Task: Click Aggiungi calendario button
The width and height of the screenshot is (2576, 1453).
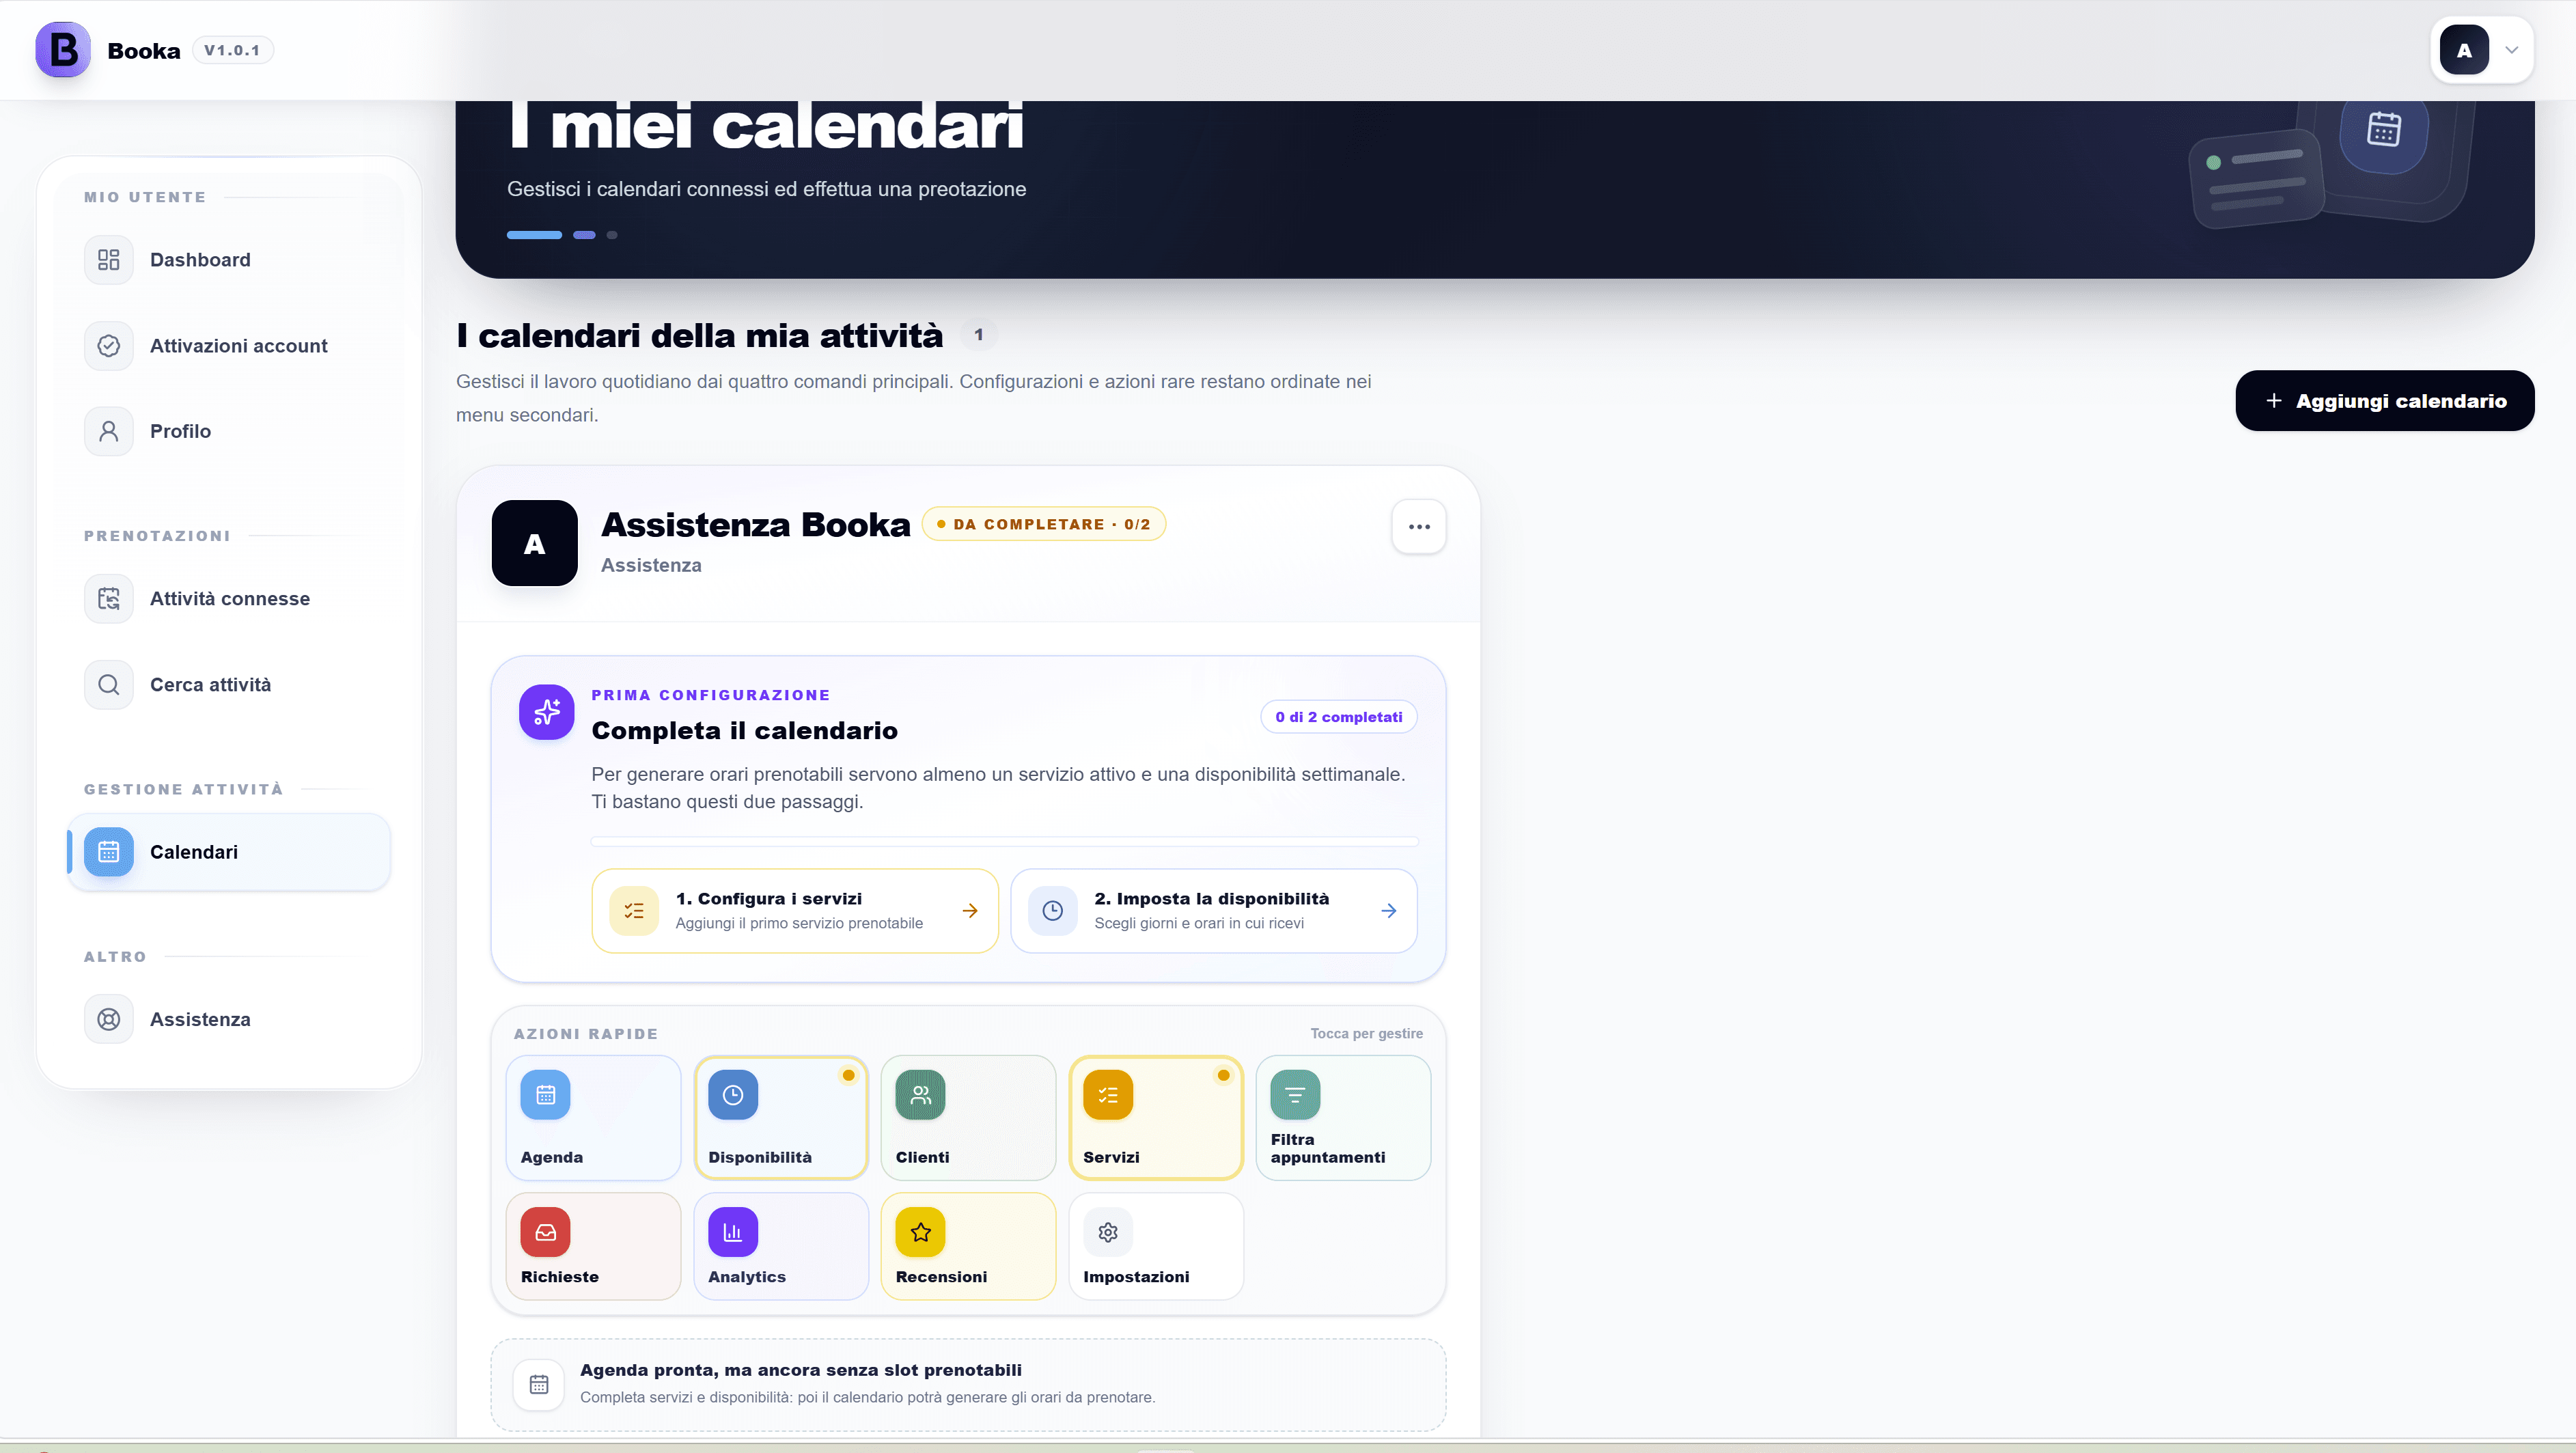Action: pos(2384,401)
